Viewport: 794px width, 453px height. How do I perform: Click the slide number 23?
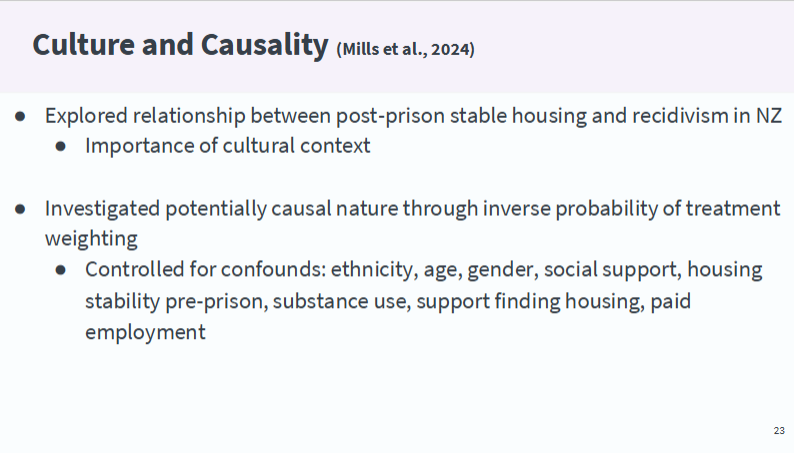tap(779, 430)
